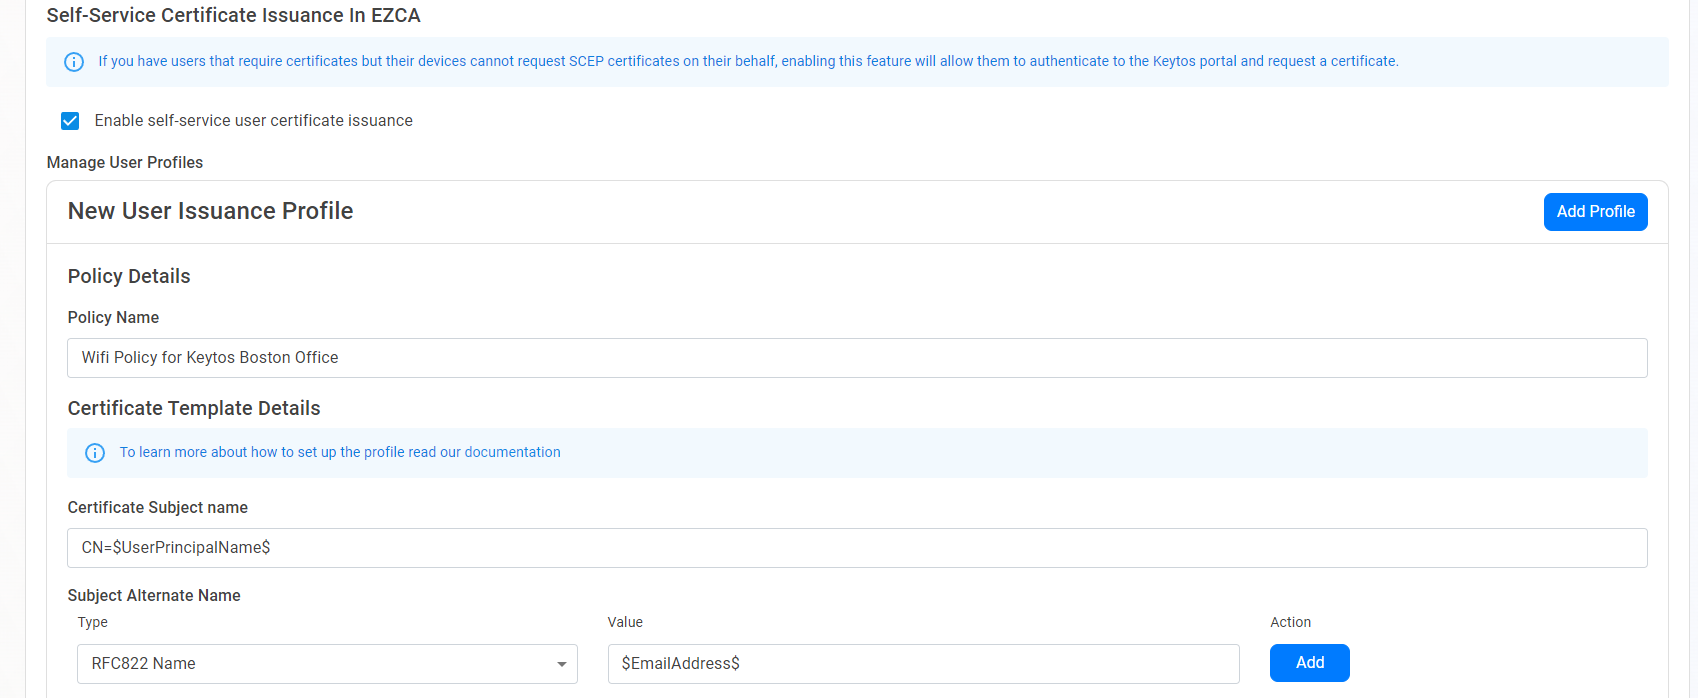The image size is (1698, 698).
Task: Focus the Certificate Subject name field
Action: [x=857, y=548]
